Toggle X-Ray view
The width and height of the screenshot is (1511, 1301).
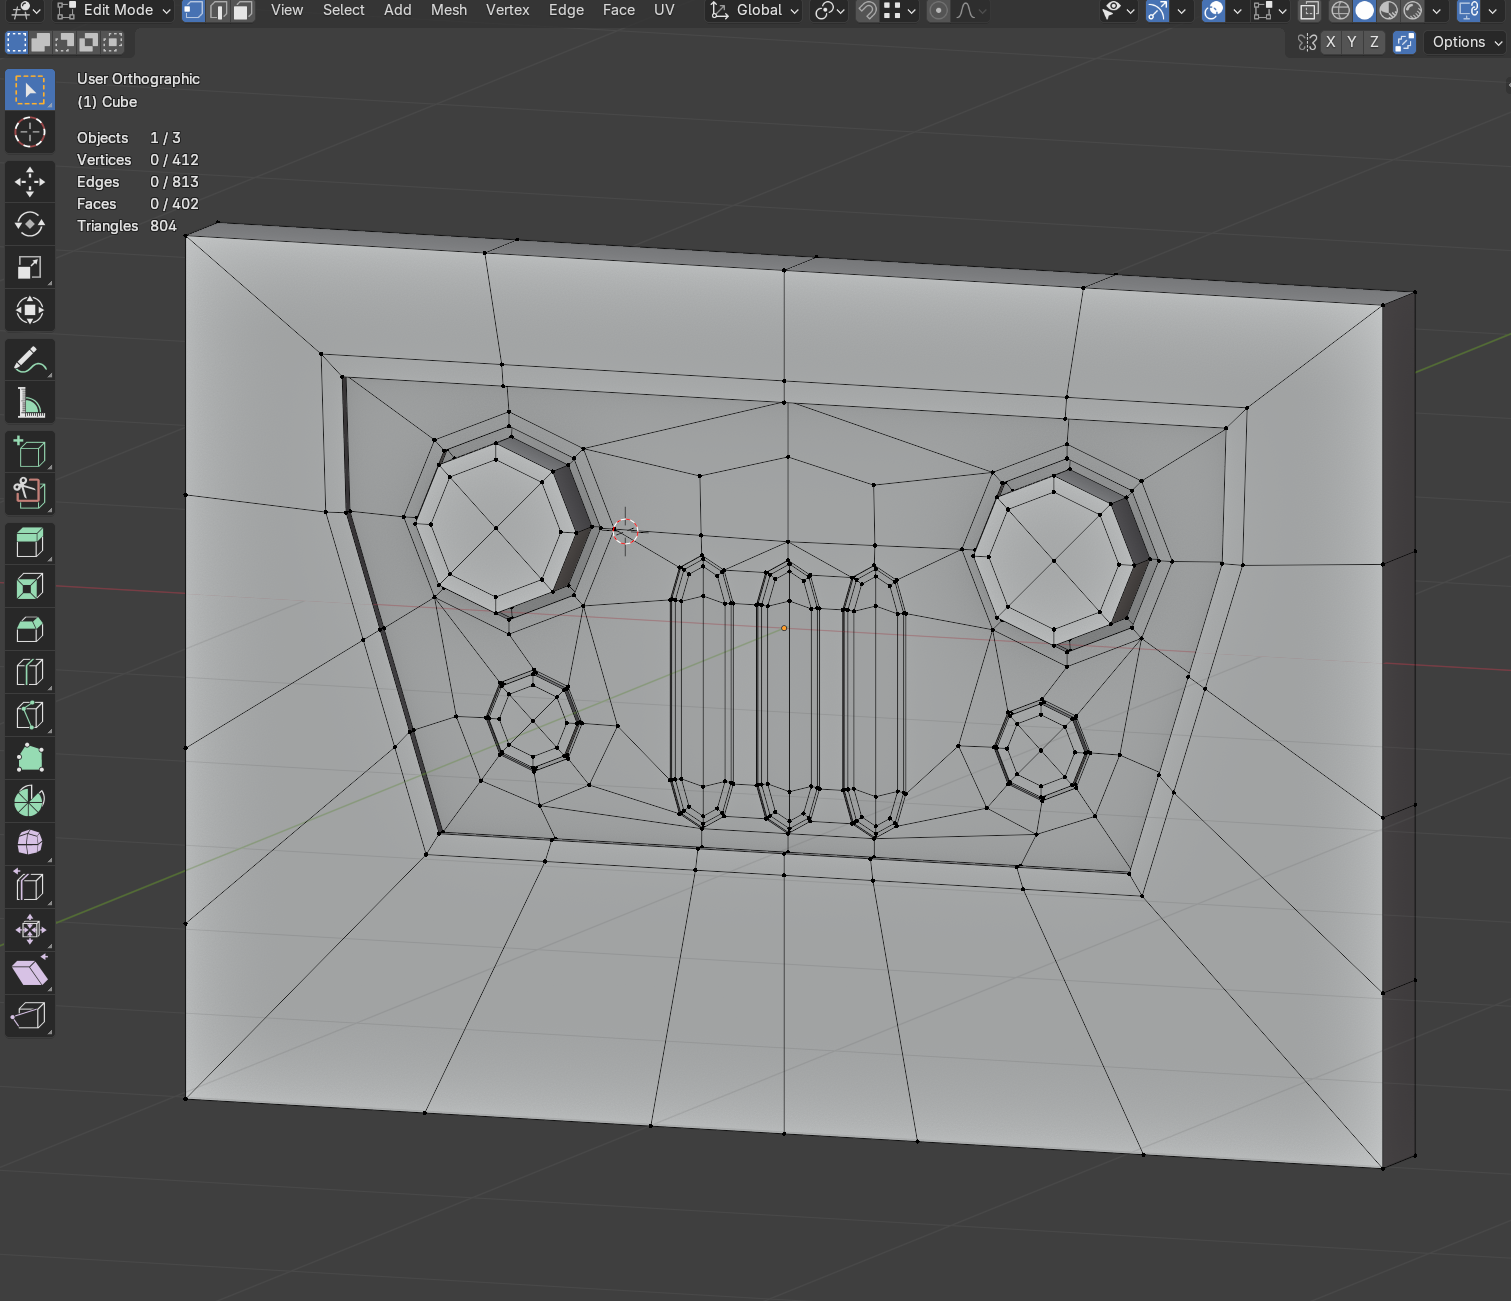(1309, 10)
